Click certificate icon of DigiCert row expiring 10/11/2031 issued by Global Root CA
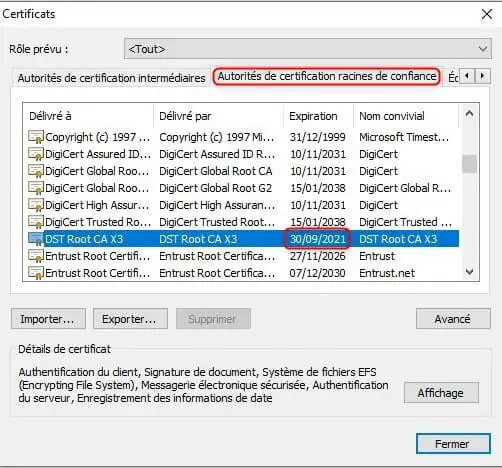 click(x=36, y=171)
